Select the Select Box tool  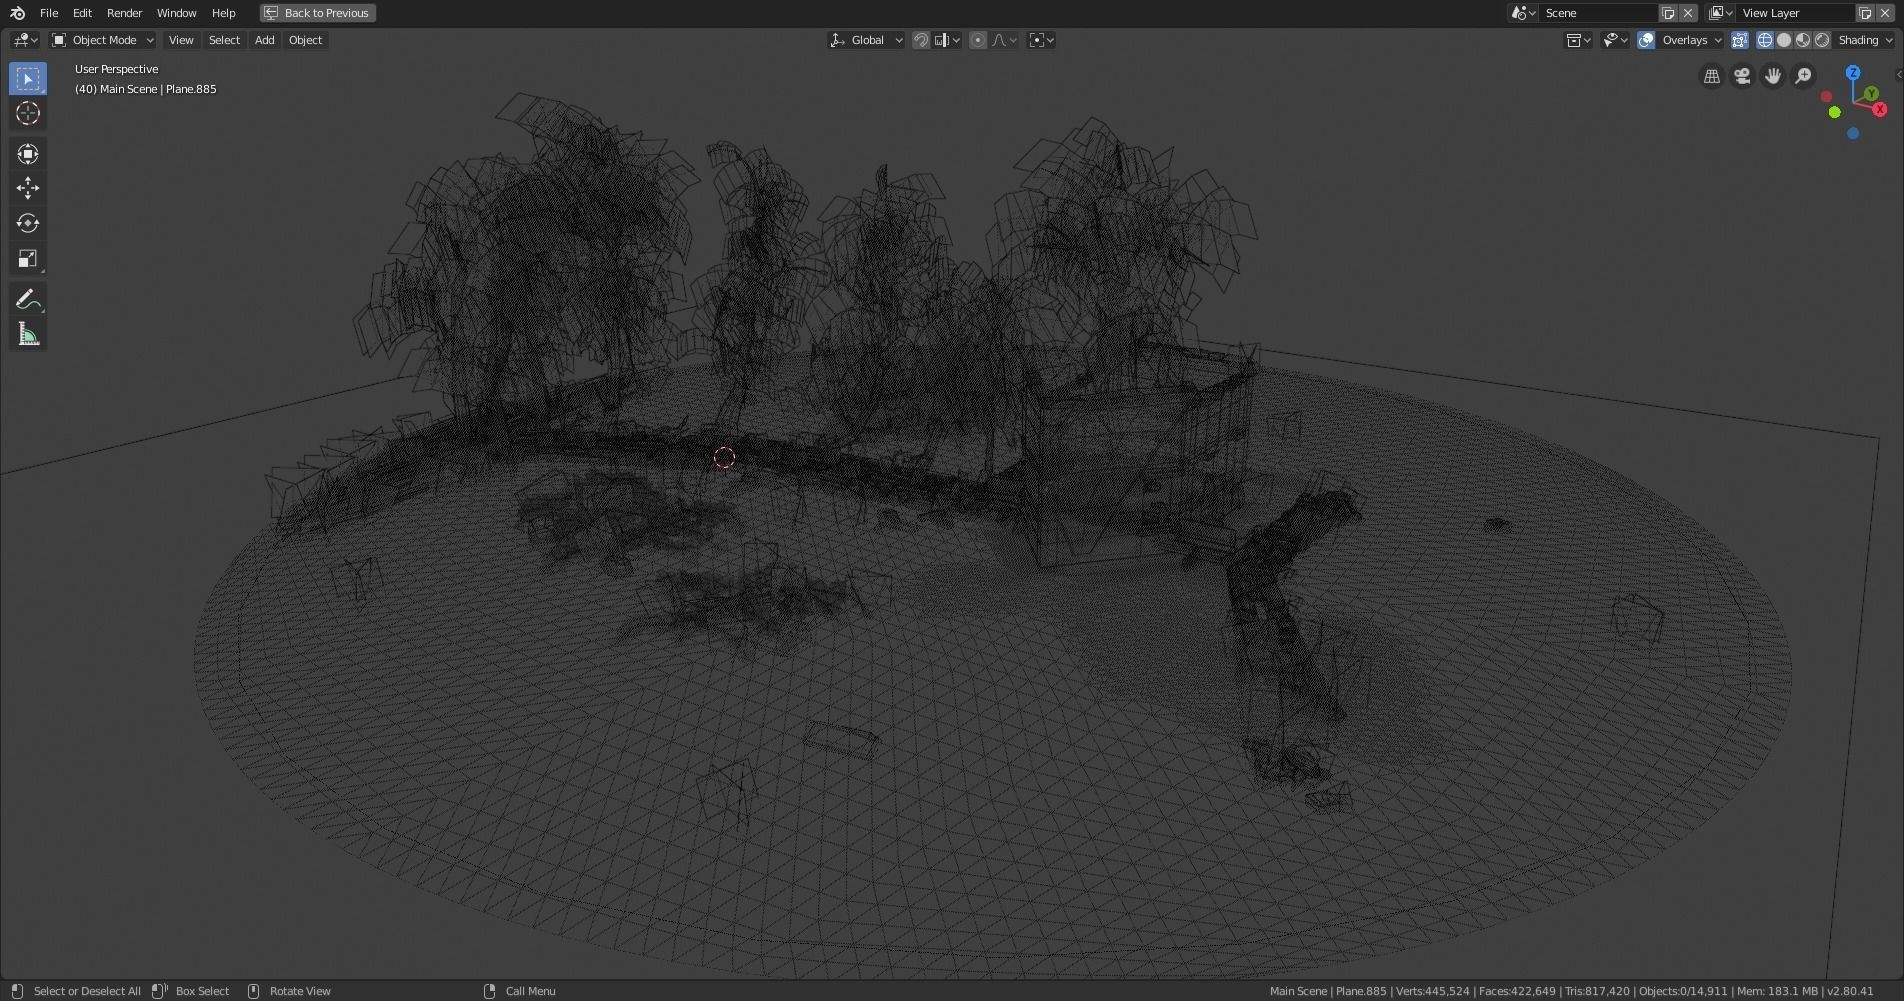click(28, 79)
